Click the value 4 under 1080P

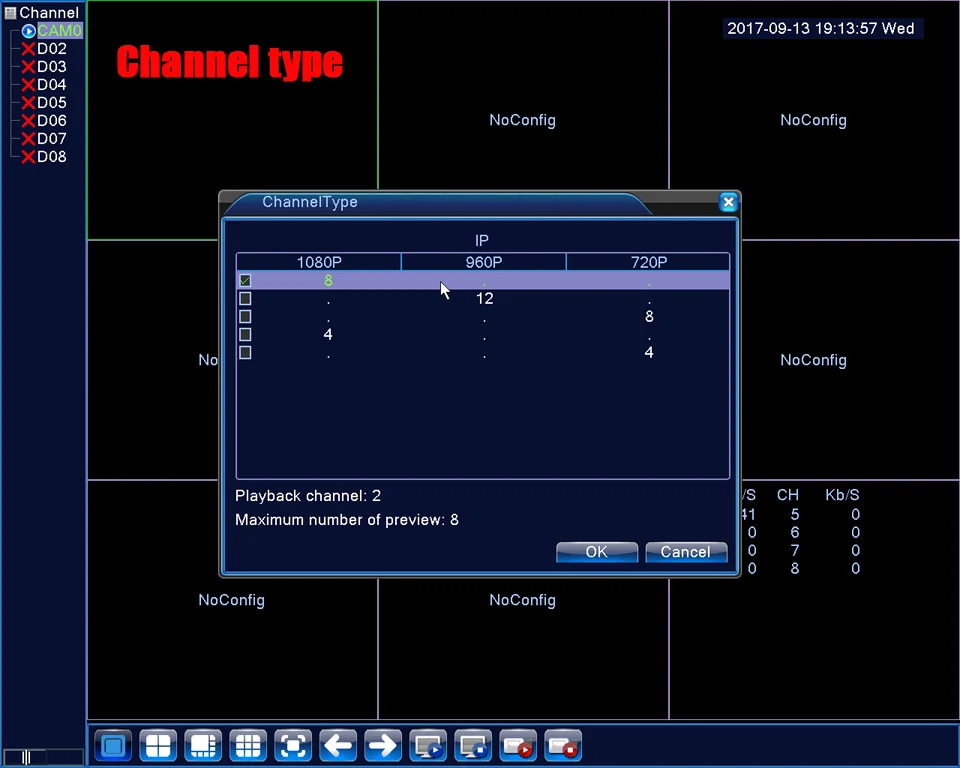coord(328,334)
